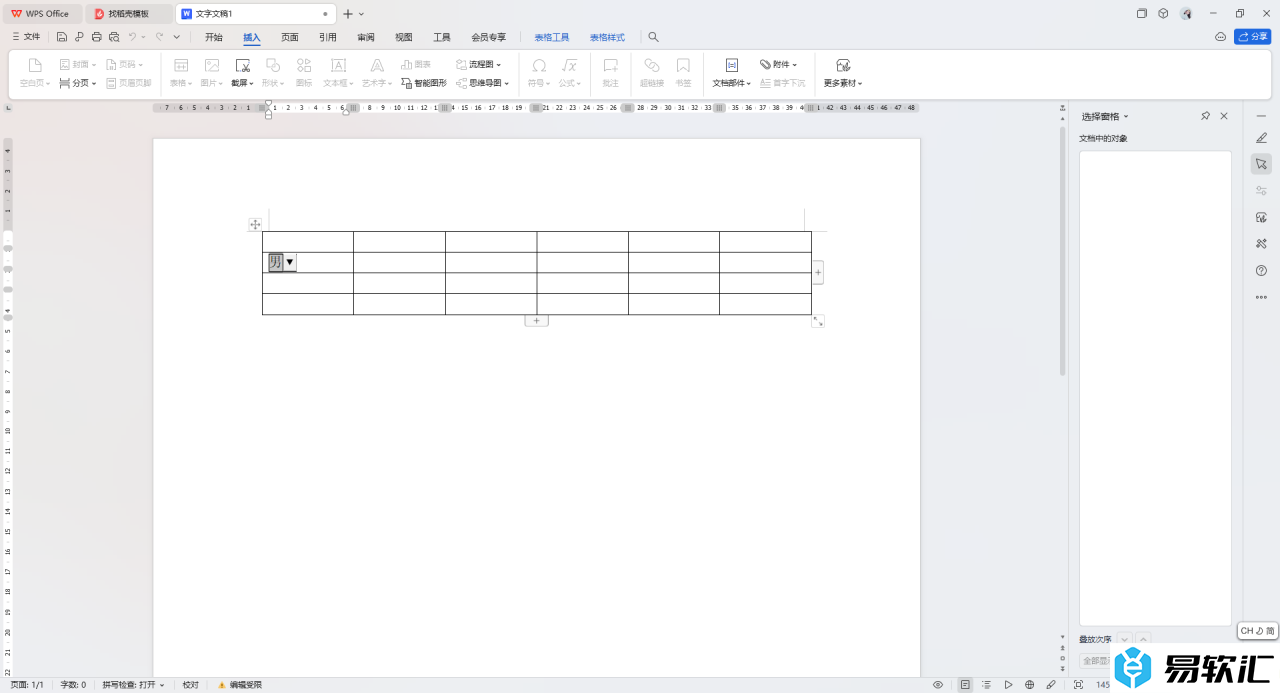The width and height of the screenshot is (1280, 693).
Task: Click the table move handle icon
Action: [255, 225]
